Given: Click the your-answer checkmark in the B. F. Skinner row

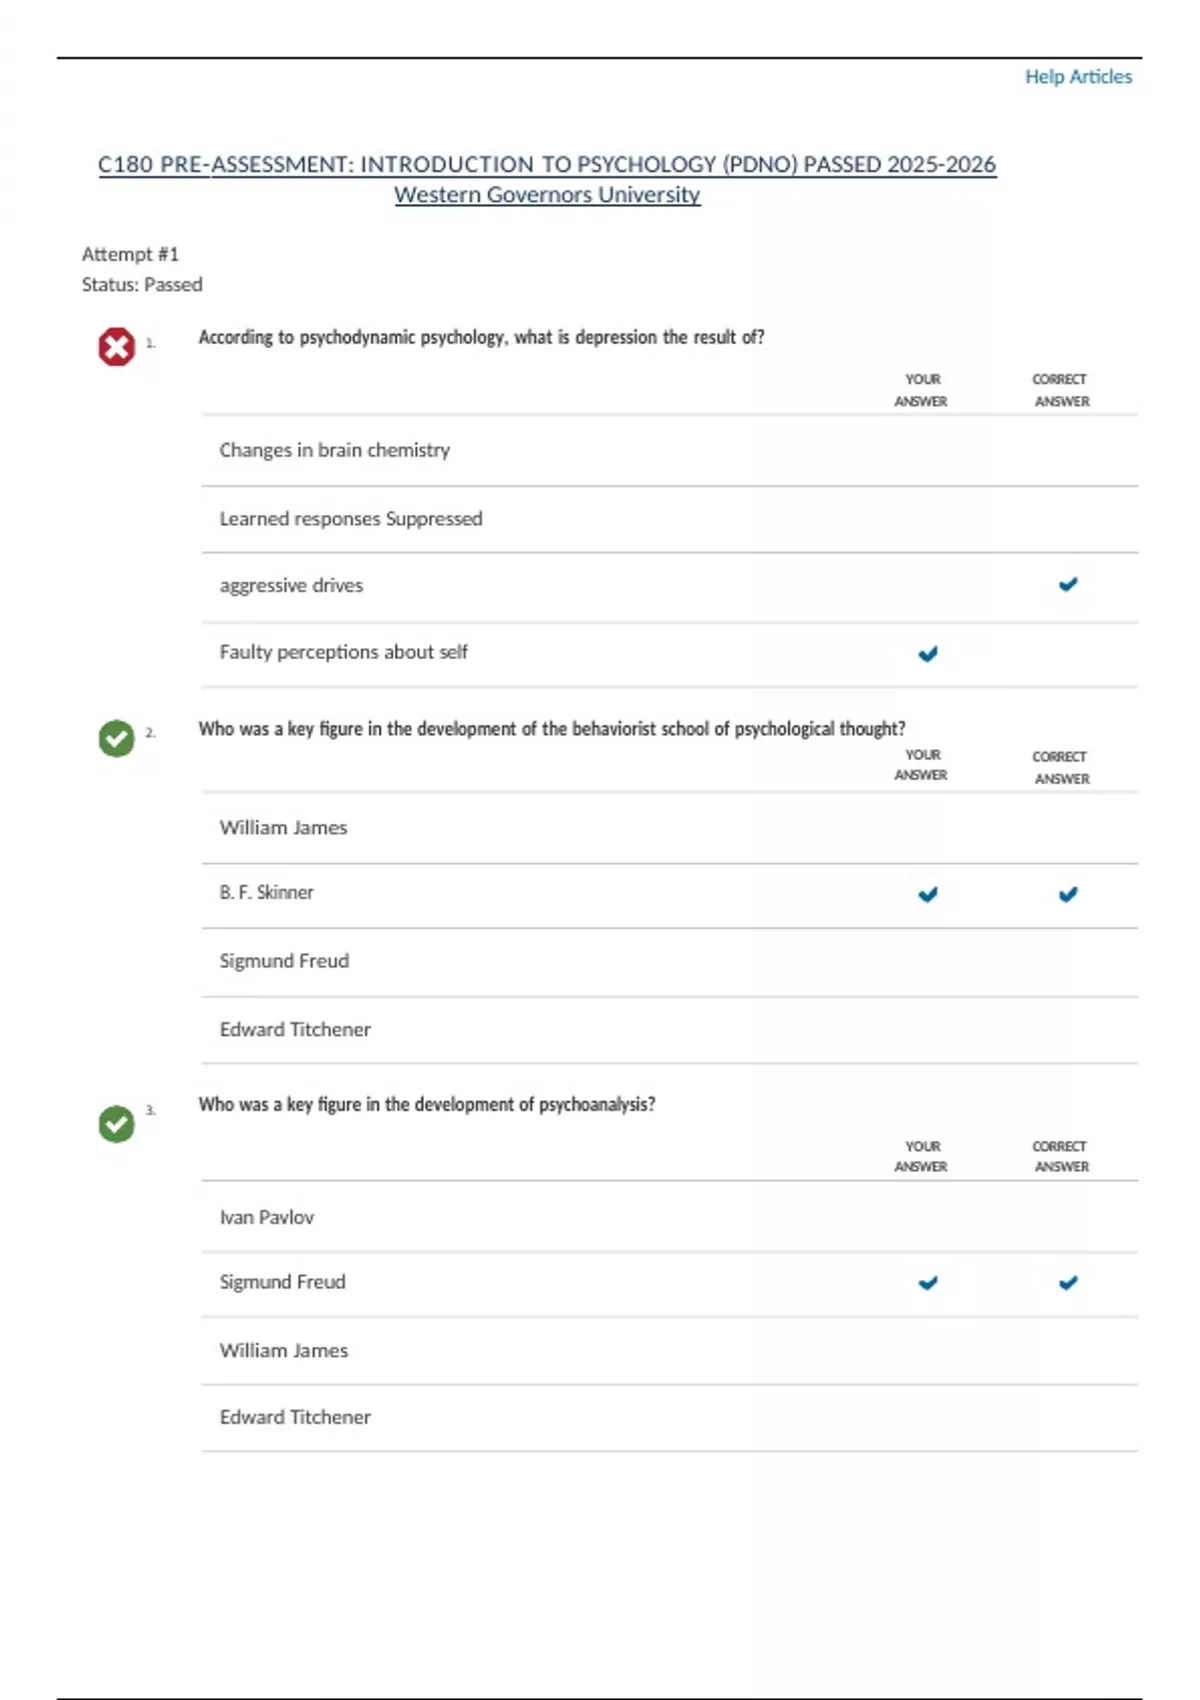Looking at the screenshot, I should pyautogui.click(x=928, y=894).
